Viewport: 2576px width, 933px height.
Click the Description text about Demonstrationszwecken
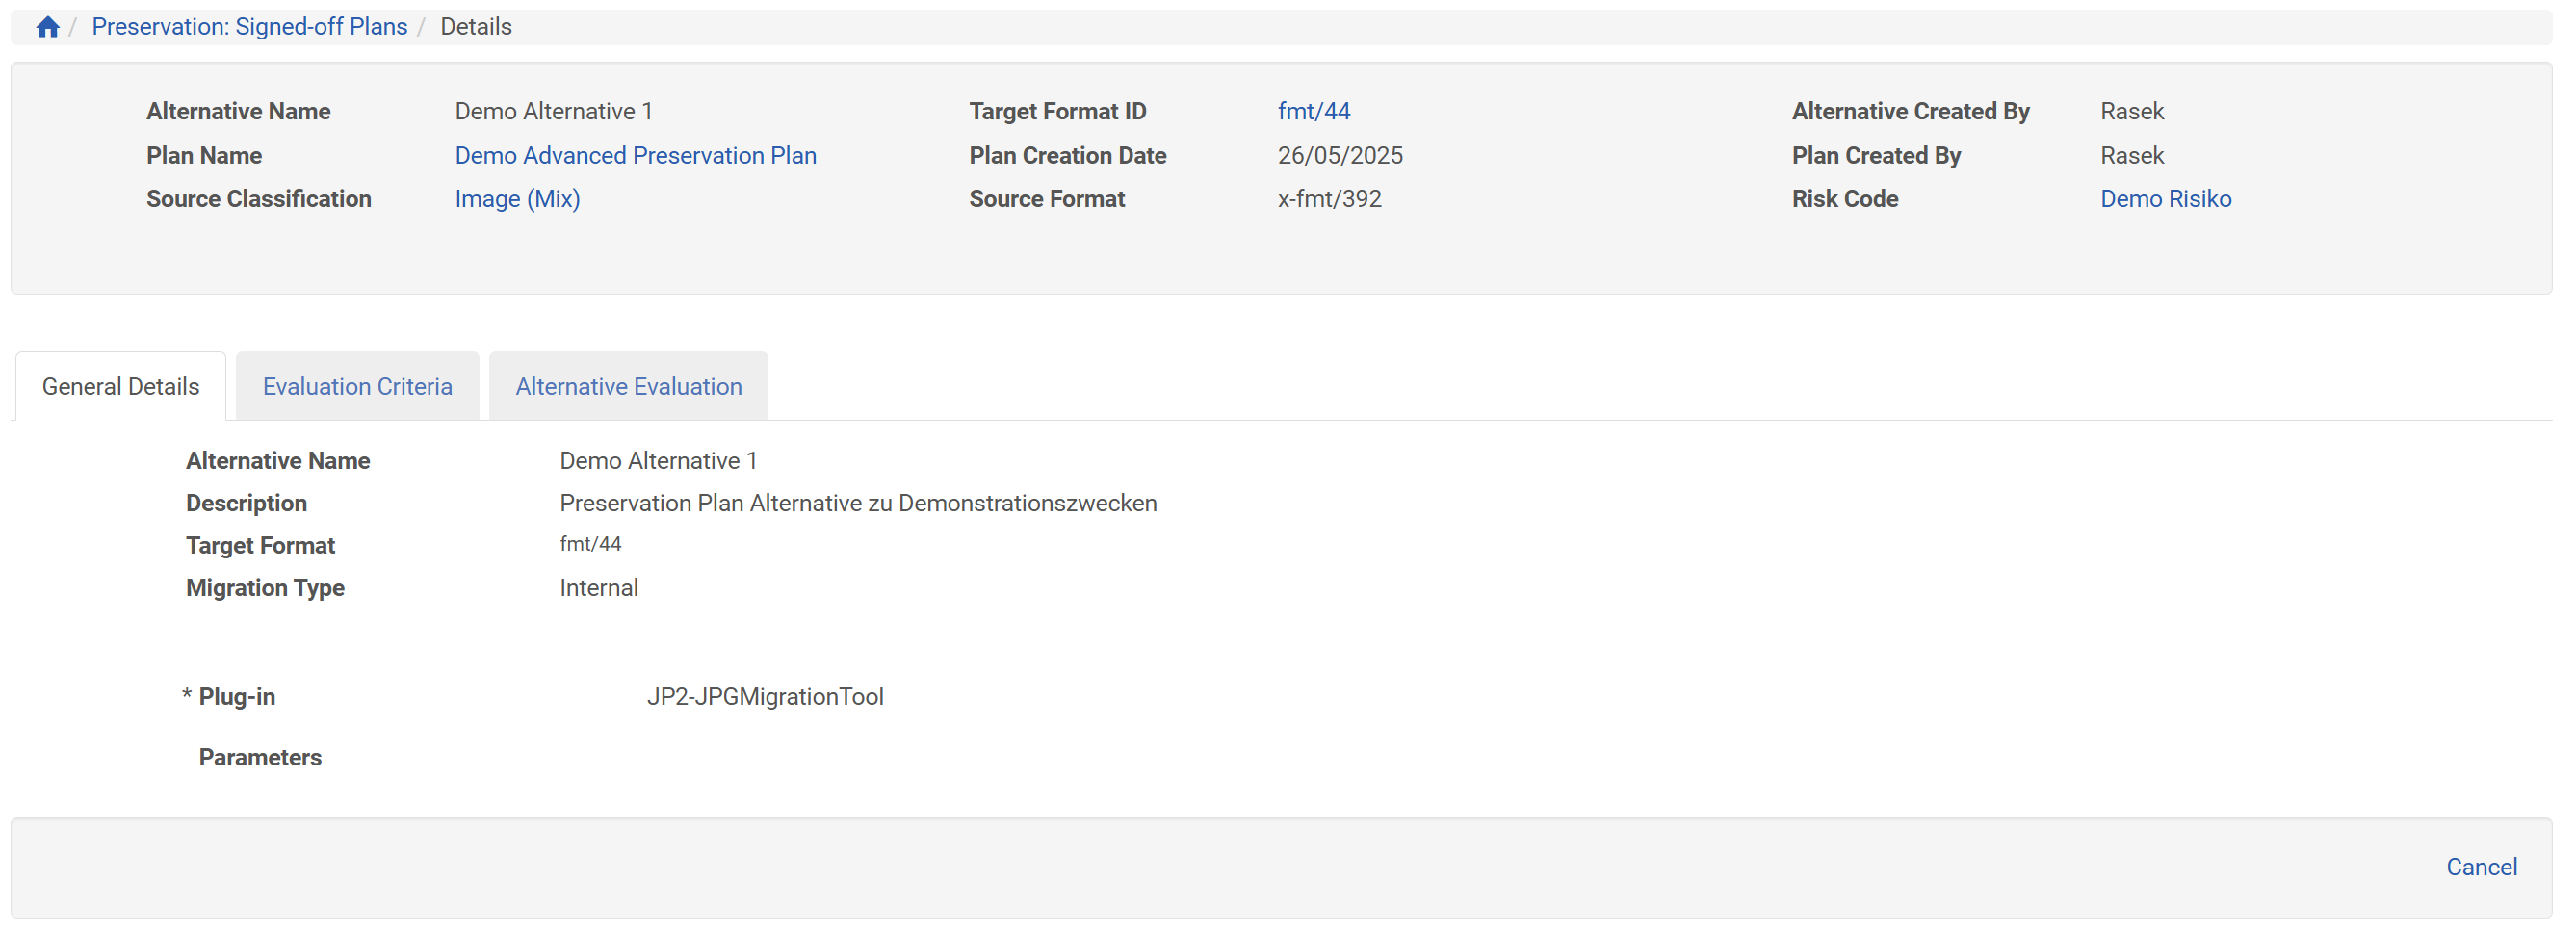858,503
